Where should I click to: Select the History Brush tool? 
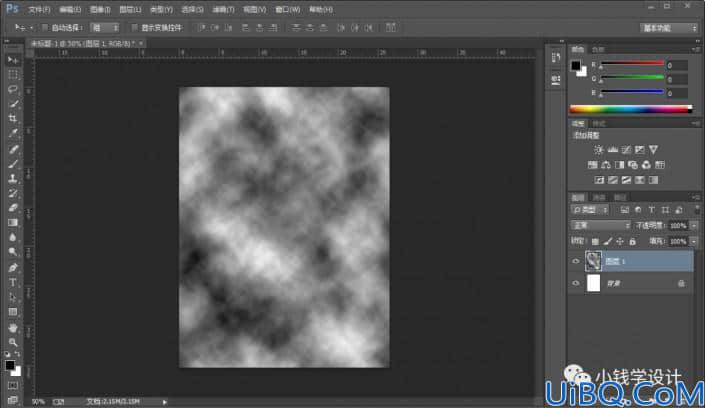[x=13, y=193]
